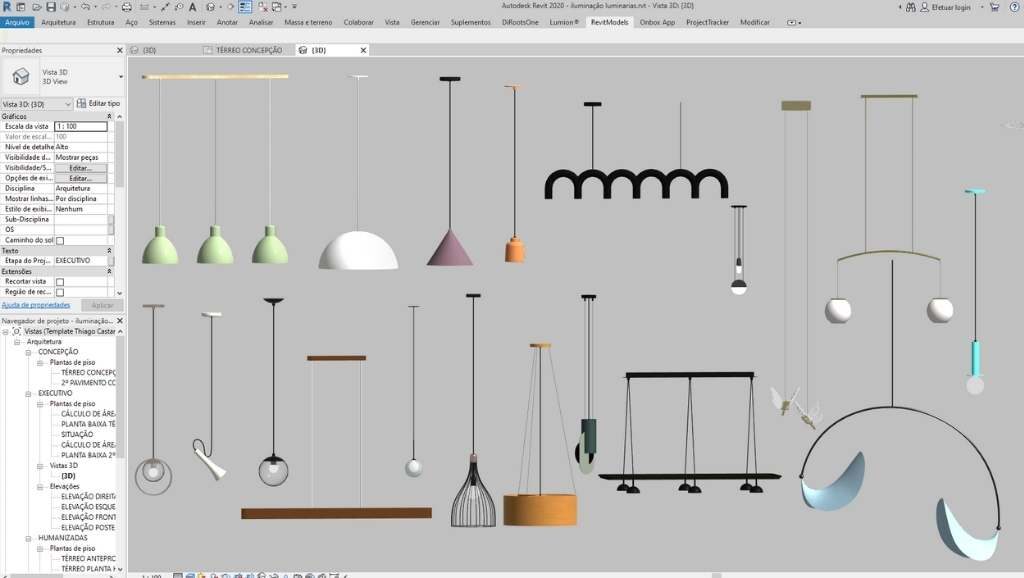Switch to the TÉRREO CONCEPÇÃO view tab
The height and width of the screenshot is (578, 1024).
(x=248, y=50)
